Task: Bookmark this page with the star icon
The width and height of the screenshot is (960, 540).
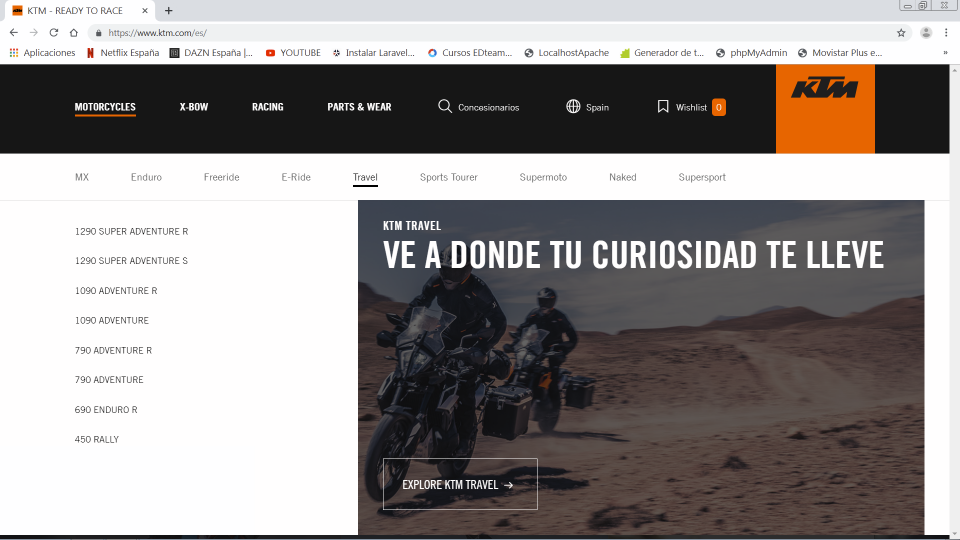Action: tap(901, 33)
